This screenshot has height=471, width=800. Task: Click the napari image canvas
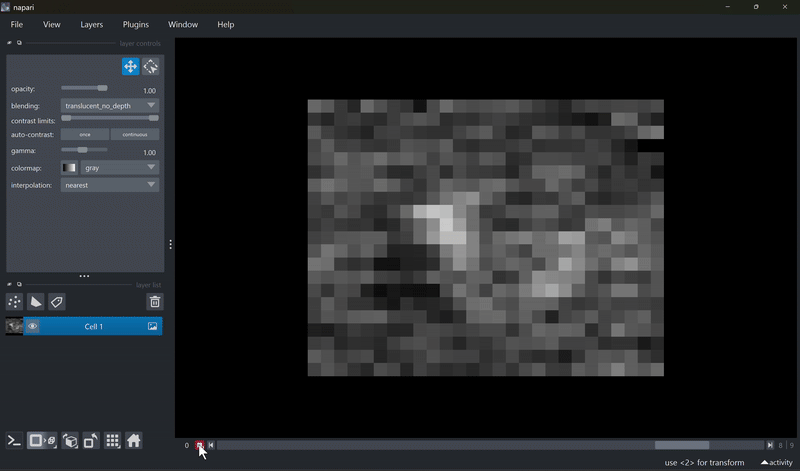pos(486,238)
